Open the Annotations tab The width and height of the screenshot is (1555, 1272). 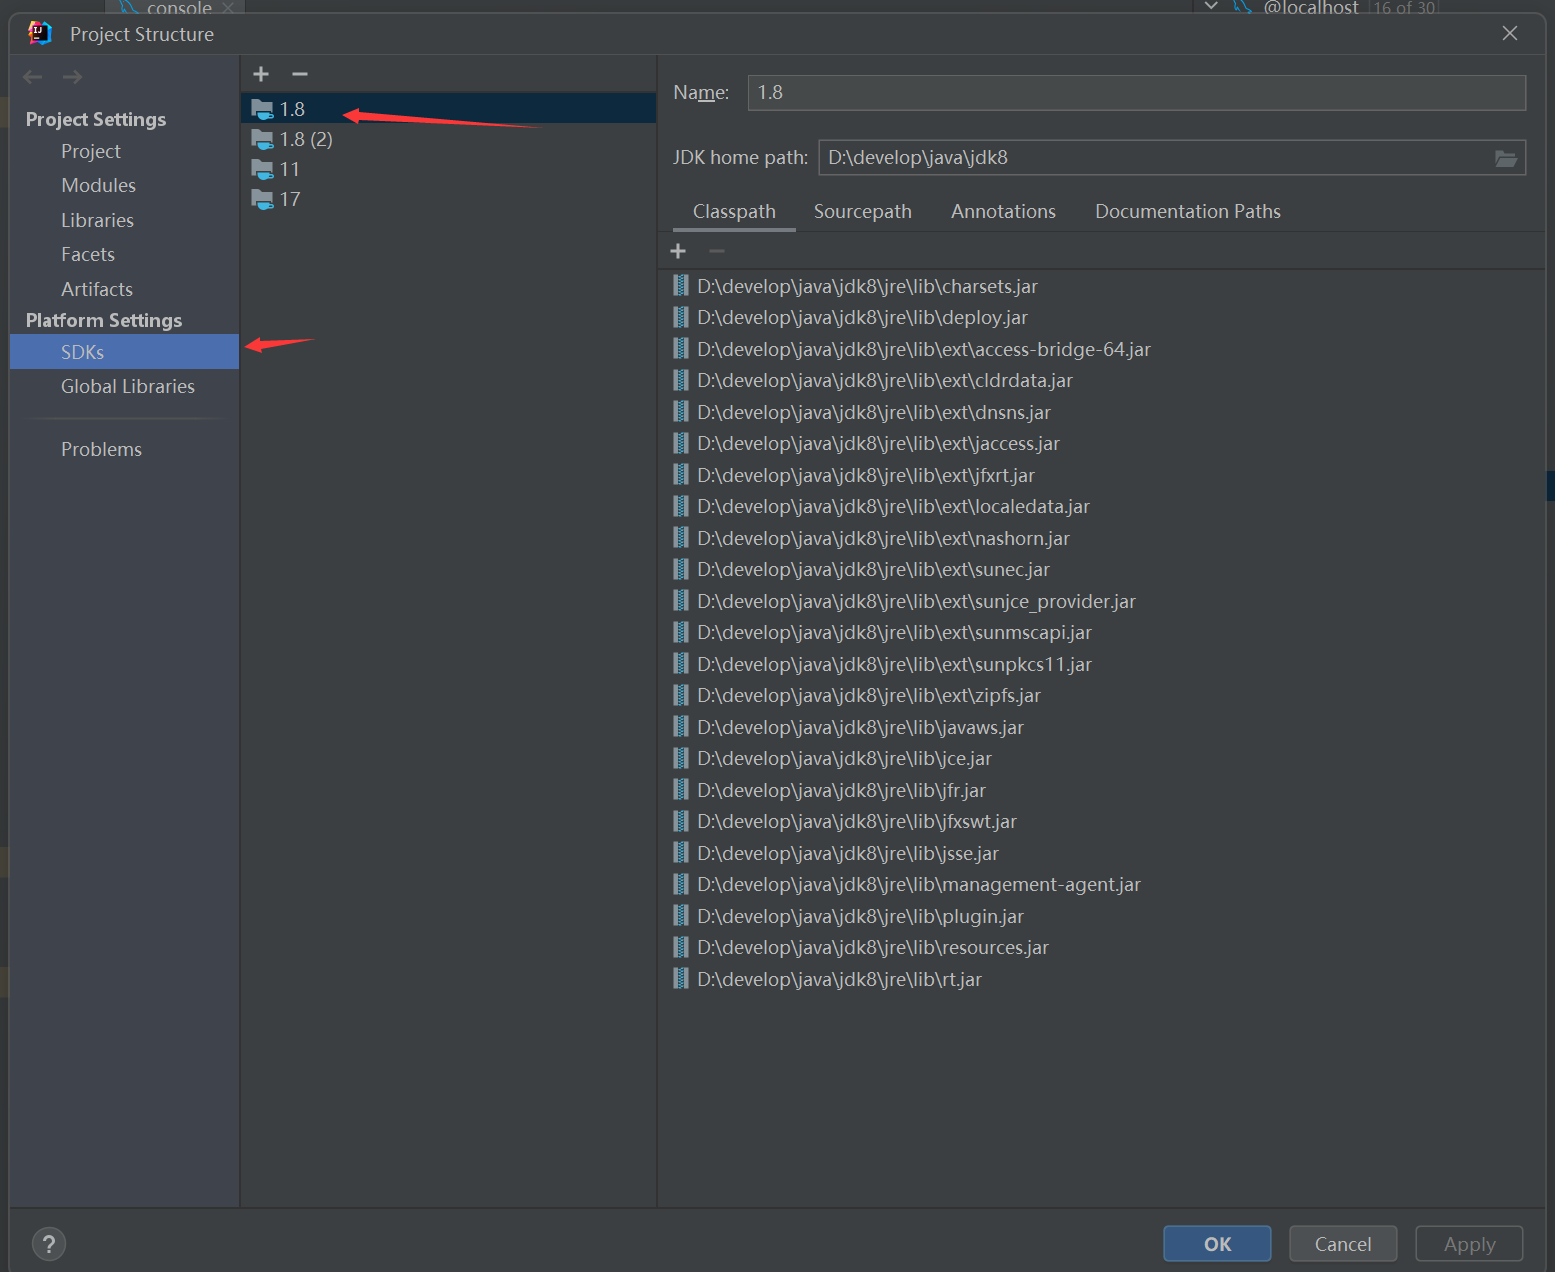[x=1003, y=211]
